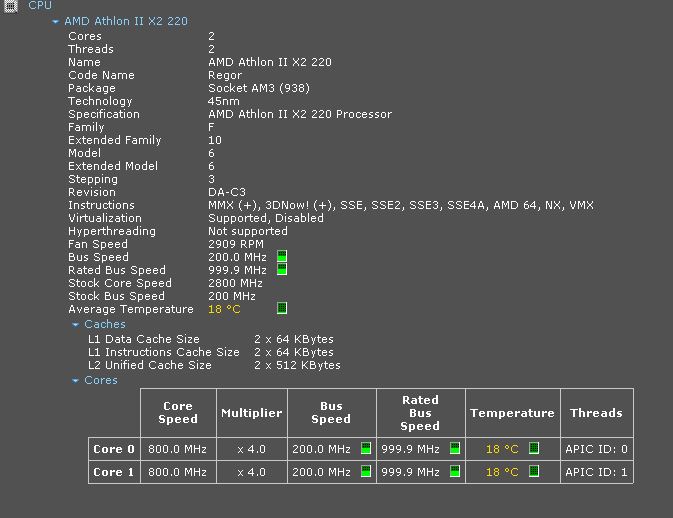Click Core 1 temperature graph icon
The image size is (673, 518).
pos(534,471)
